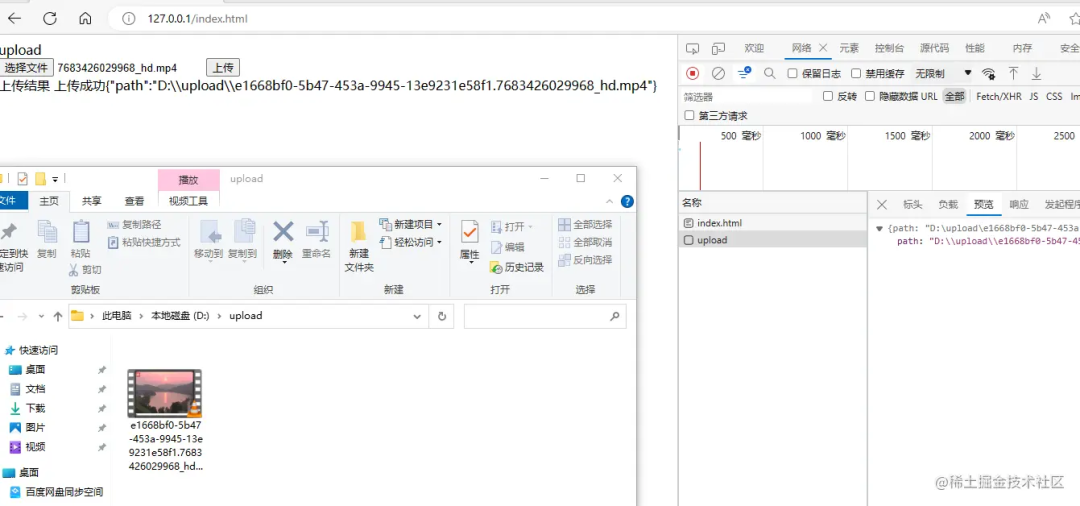Switch to the 响应 tab
Screen dimensions: 1080x506
[1018, 204]
